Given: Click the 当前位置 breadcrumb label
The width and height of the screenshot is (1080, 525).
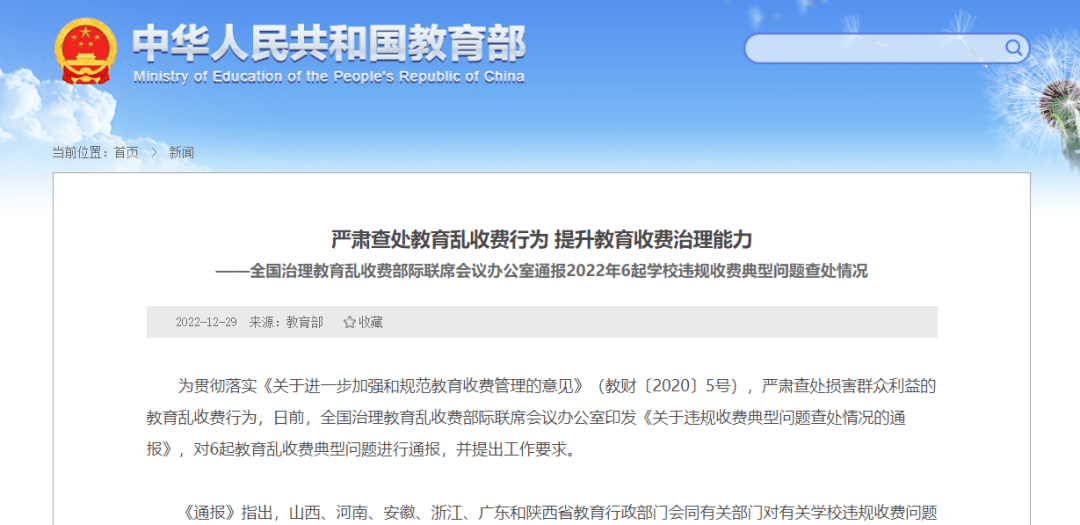Looking at the screenshot, I should coord(80,152).
